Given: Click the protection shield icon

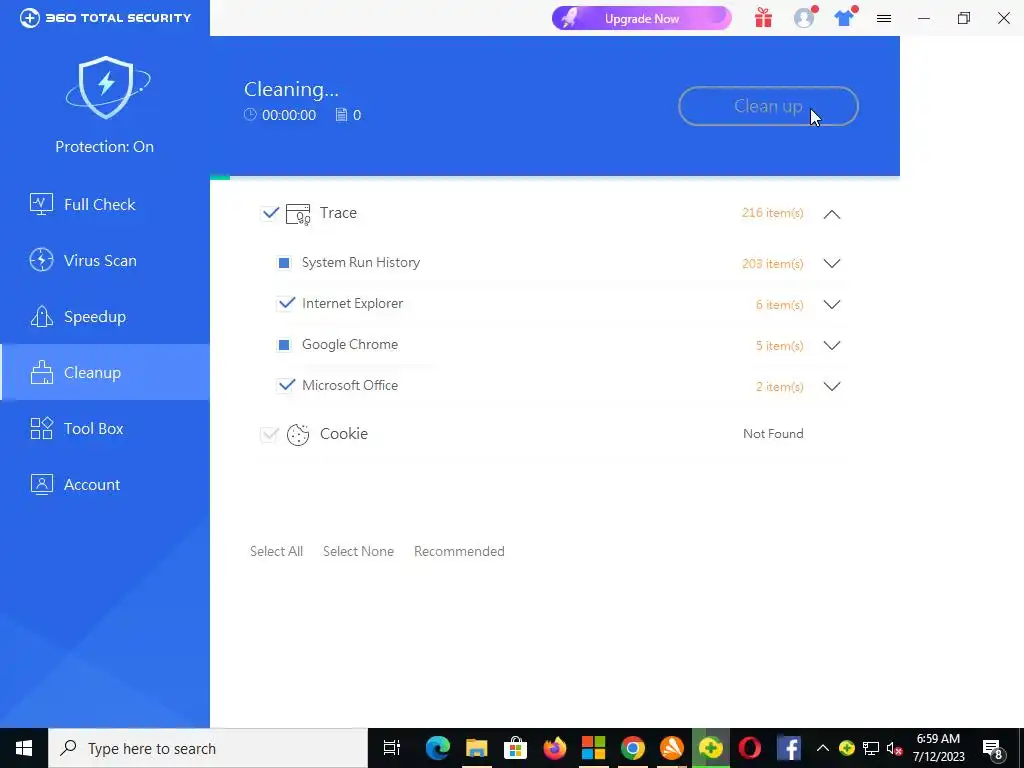Looking at the screenshot, I should (x=106, y=87).
